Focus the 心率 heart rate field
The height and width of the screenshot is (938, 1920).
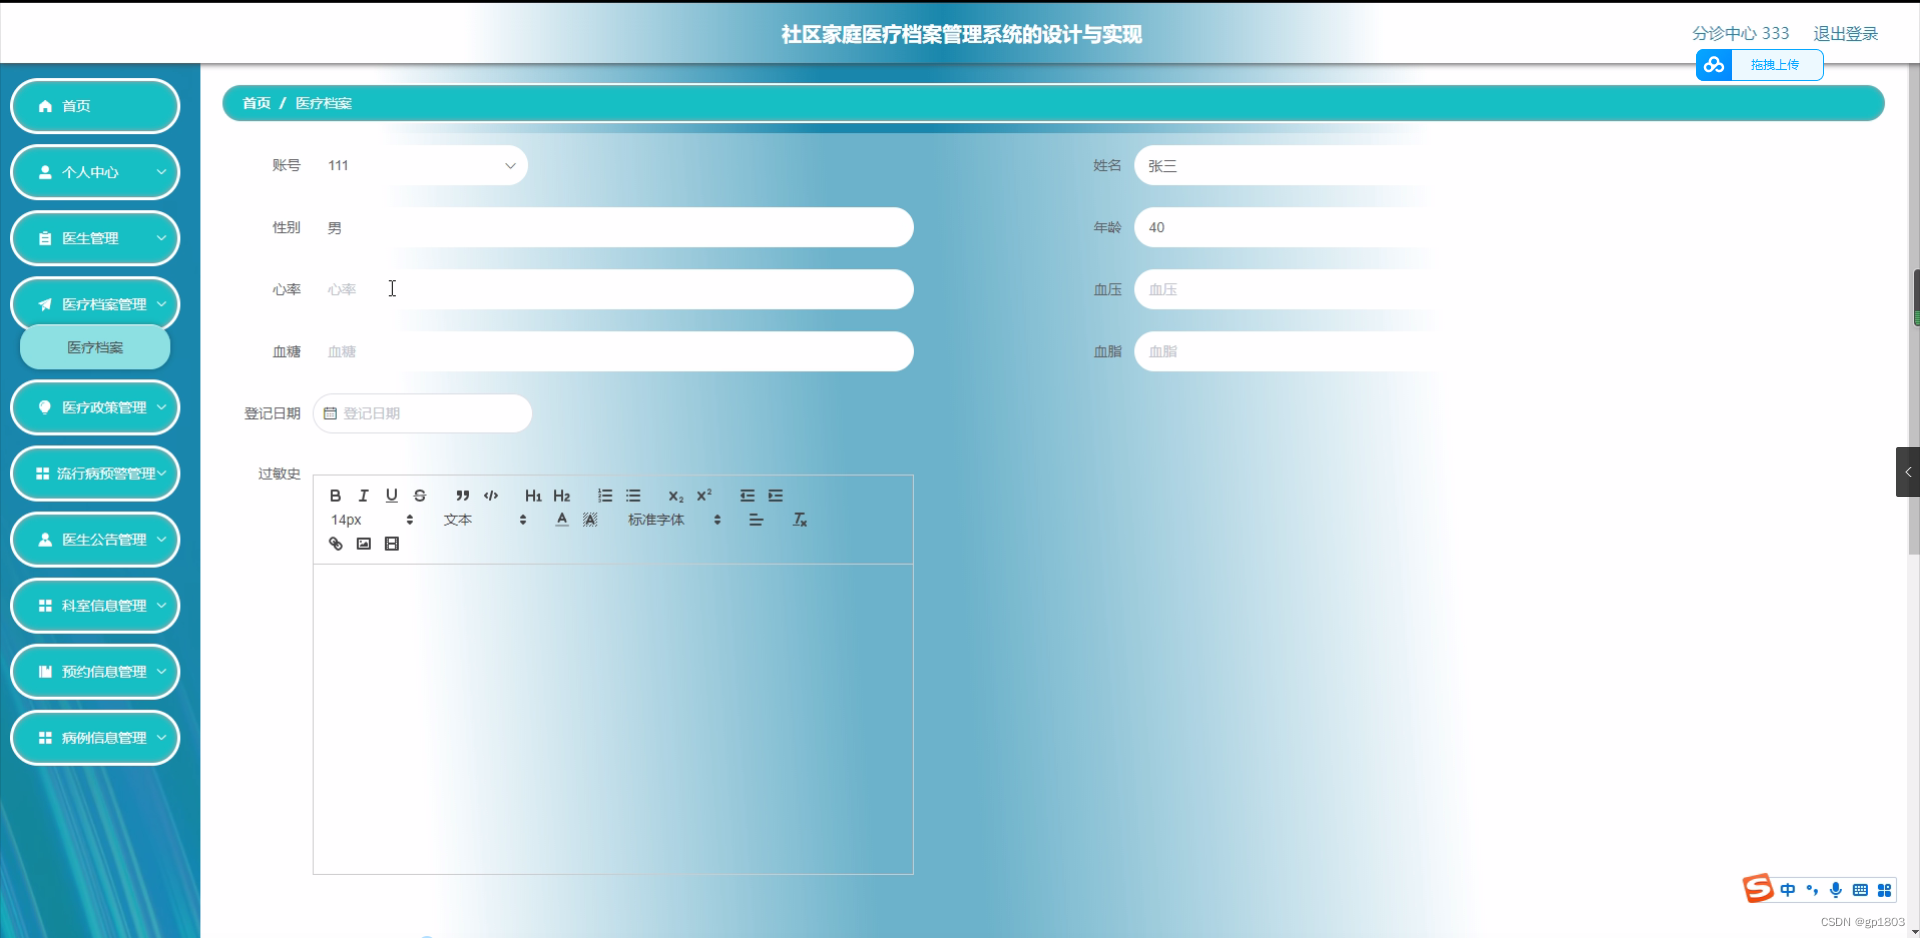(613, 289)
